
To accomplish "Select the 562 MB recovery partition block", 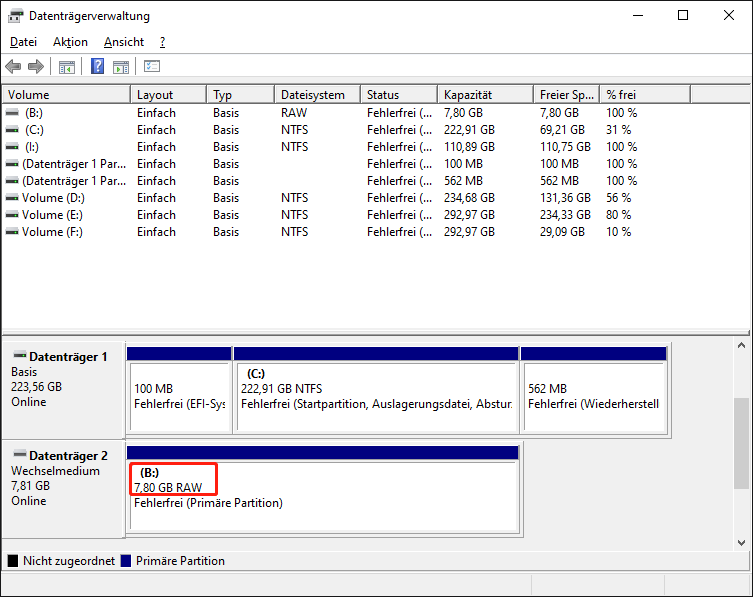I will tap(594, 390).
